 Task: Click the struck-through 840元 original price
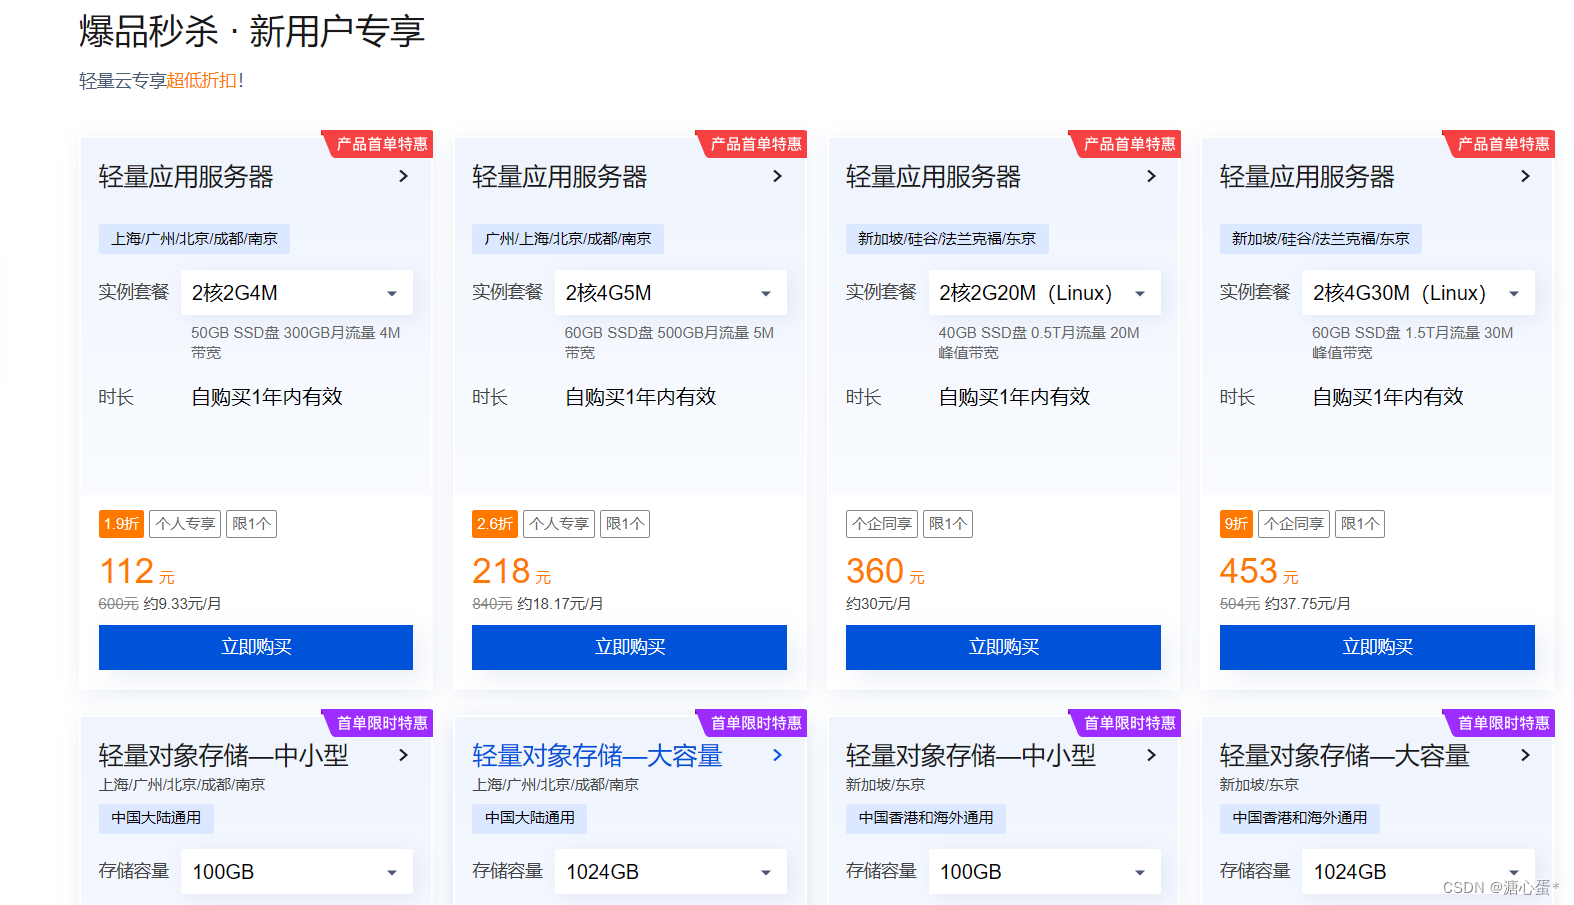coord(492,604)
